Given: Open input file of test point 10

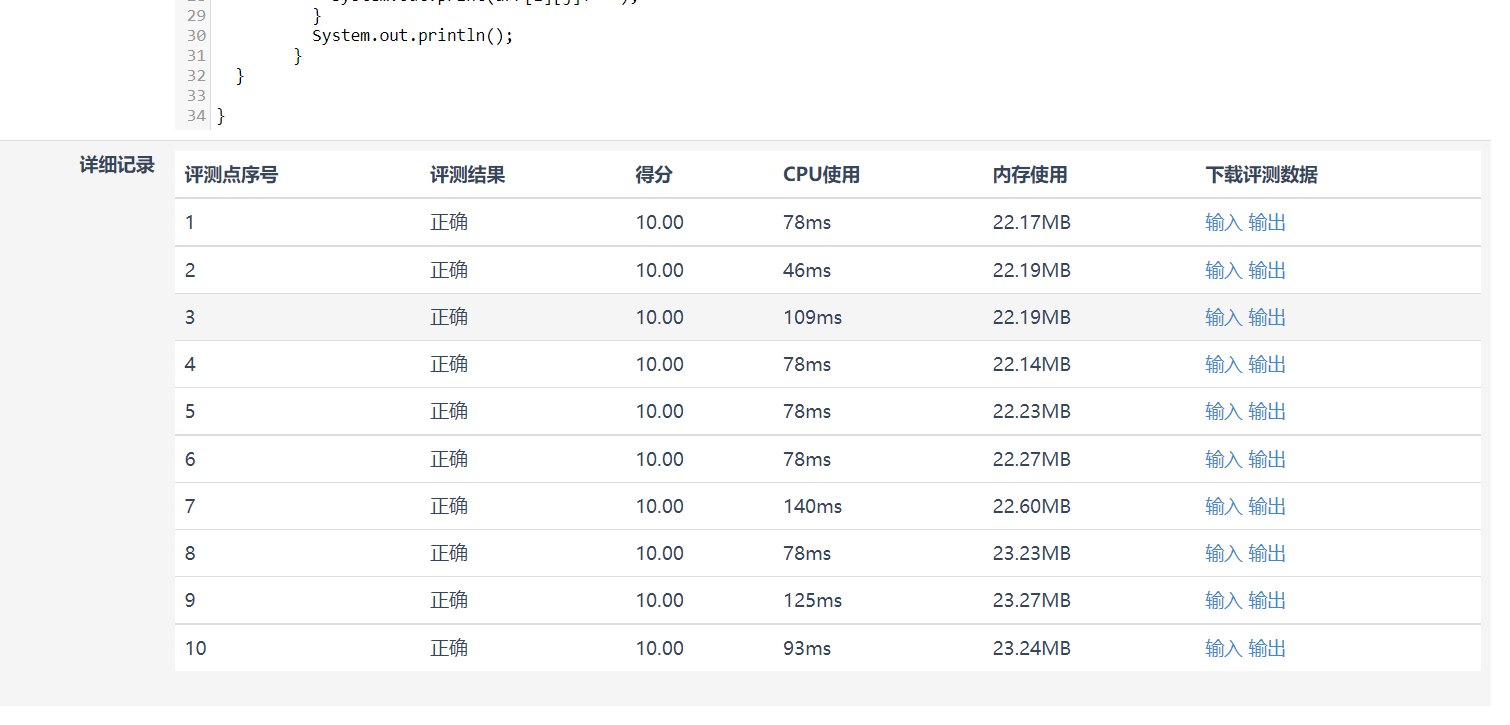Looking at the screenshot, I should pos(1223,649).
